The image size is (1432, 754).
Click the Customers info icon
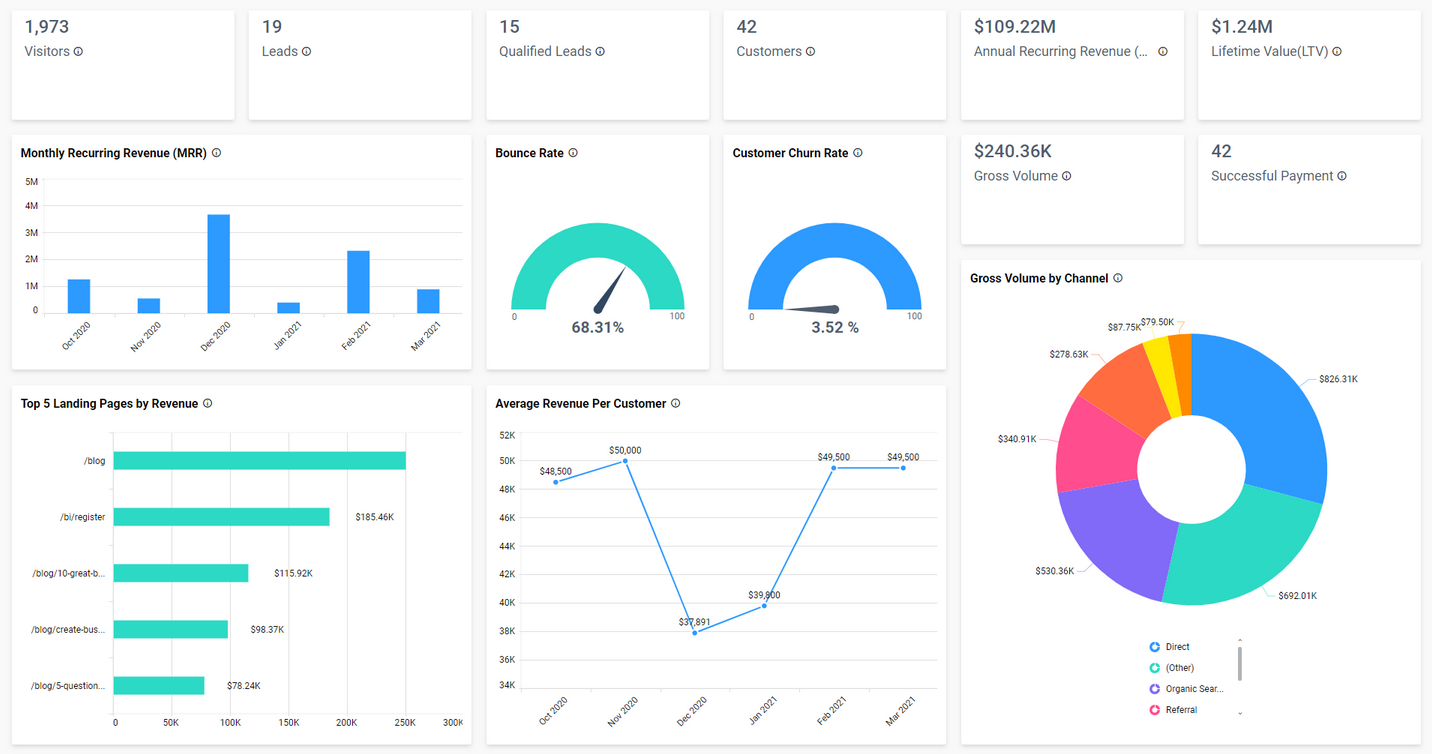click(x=811, y=51)
